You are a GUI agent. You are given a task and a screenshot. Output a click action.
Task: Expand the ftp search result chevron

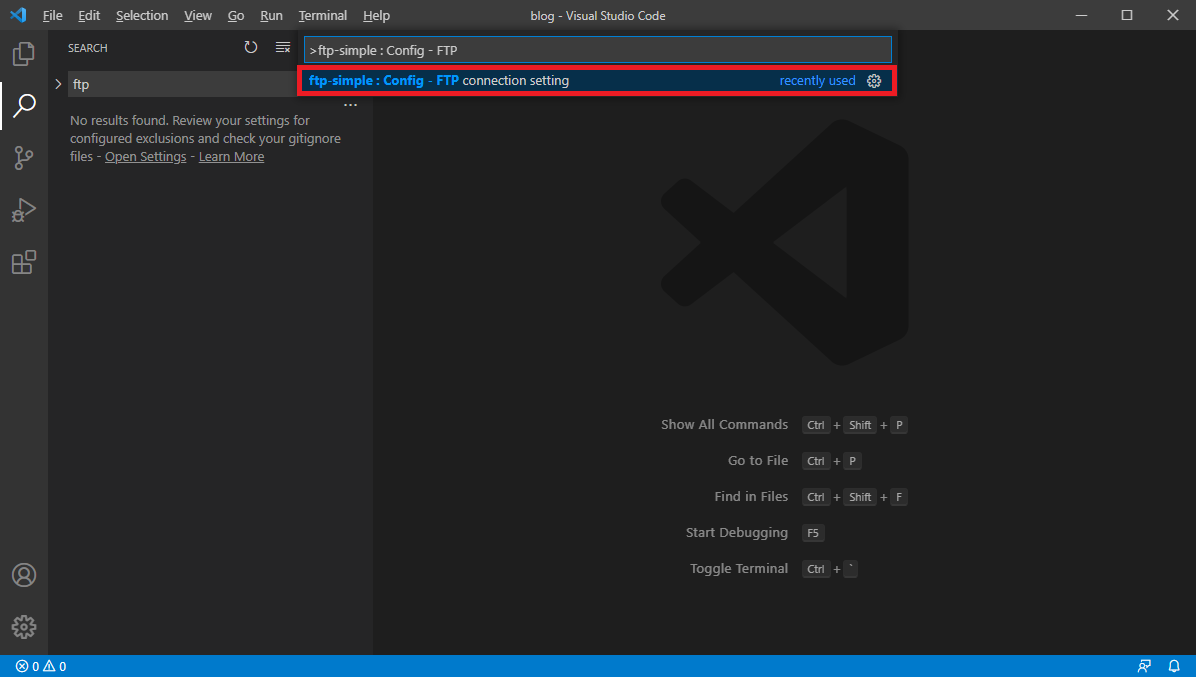click(x=57, y=84)
